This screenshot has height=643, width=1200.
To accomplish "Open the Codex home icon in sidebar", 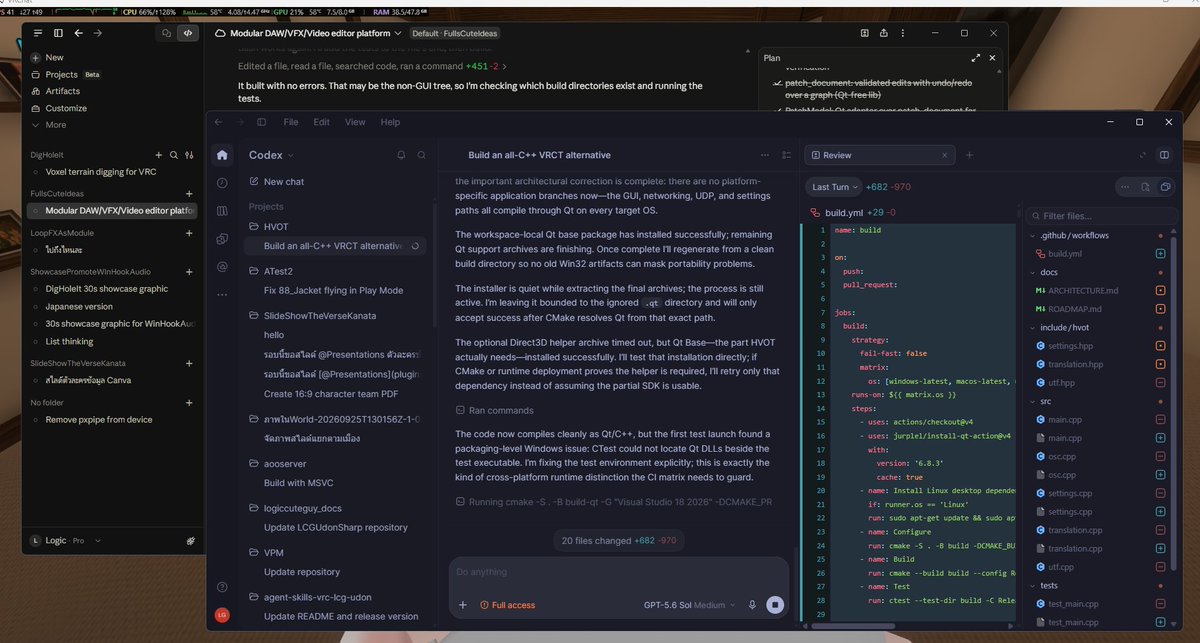I will (222, 155).
